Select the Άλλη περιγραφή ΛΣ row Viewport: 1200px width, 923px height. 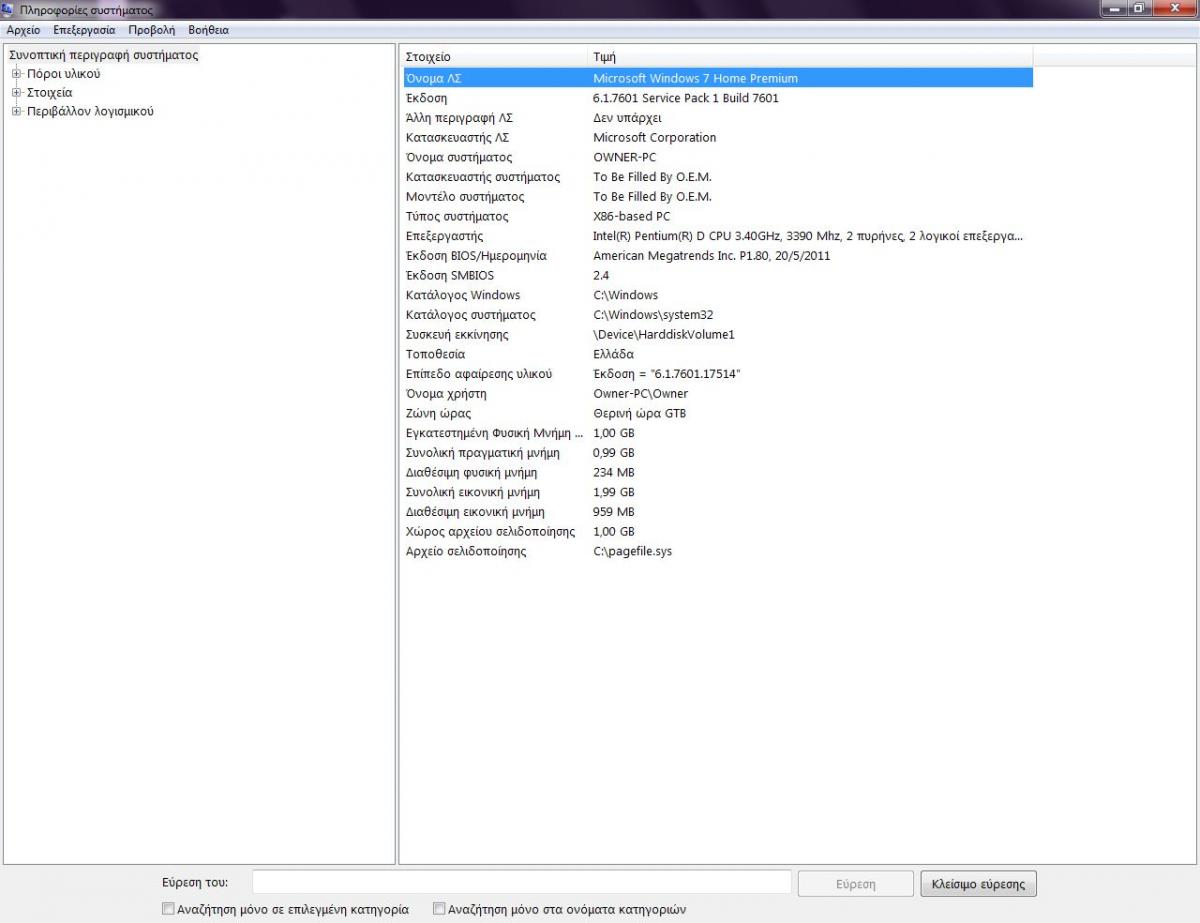coord(717,118)
